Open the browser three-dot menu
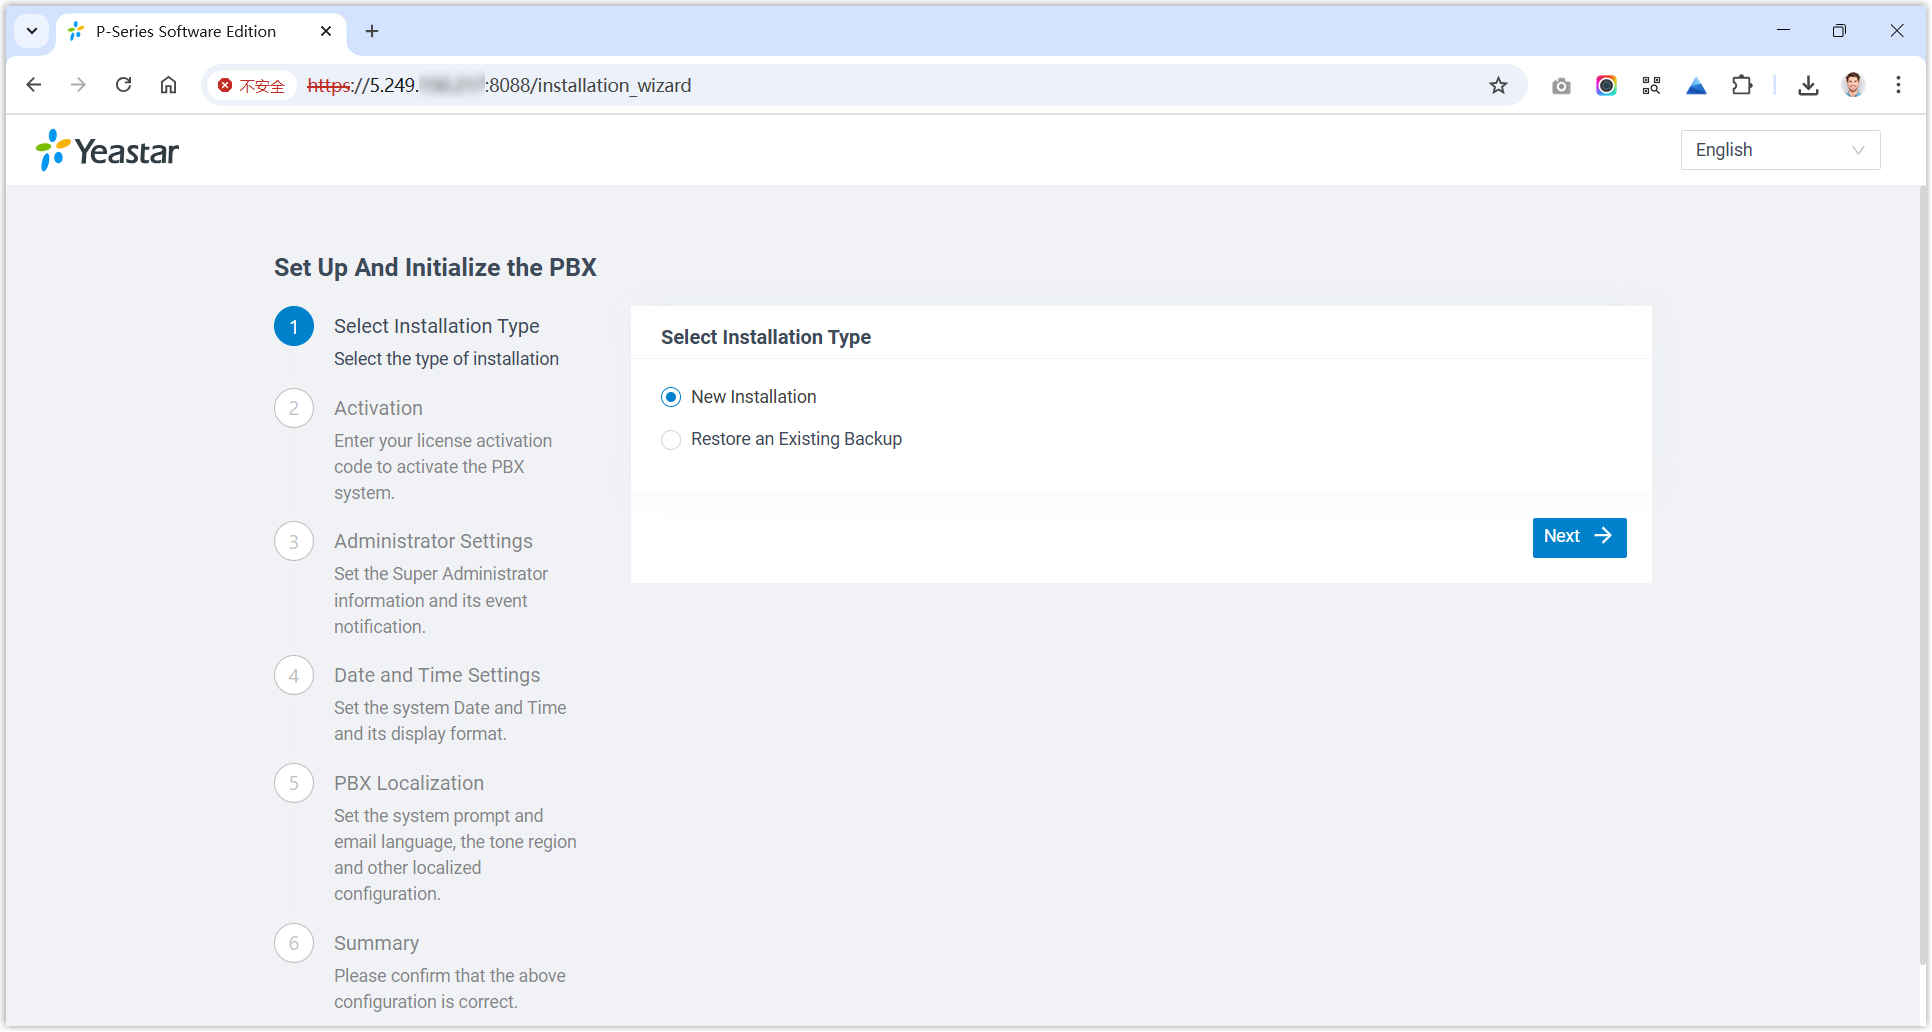This screenshot has width=1932, height=1032. point(1897,86)
